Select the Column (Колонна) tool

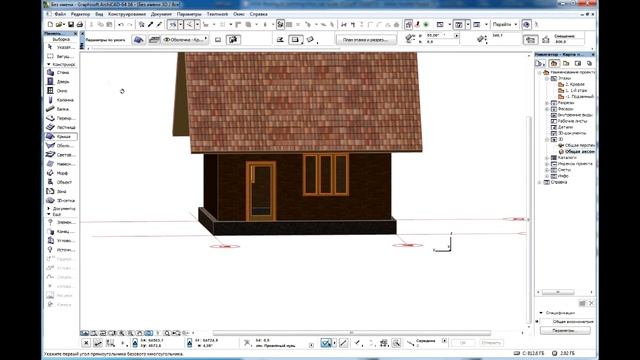click(x=60, y=100)
